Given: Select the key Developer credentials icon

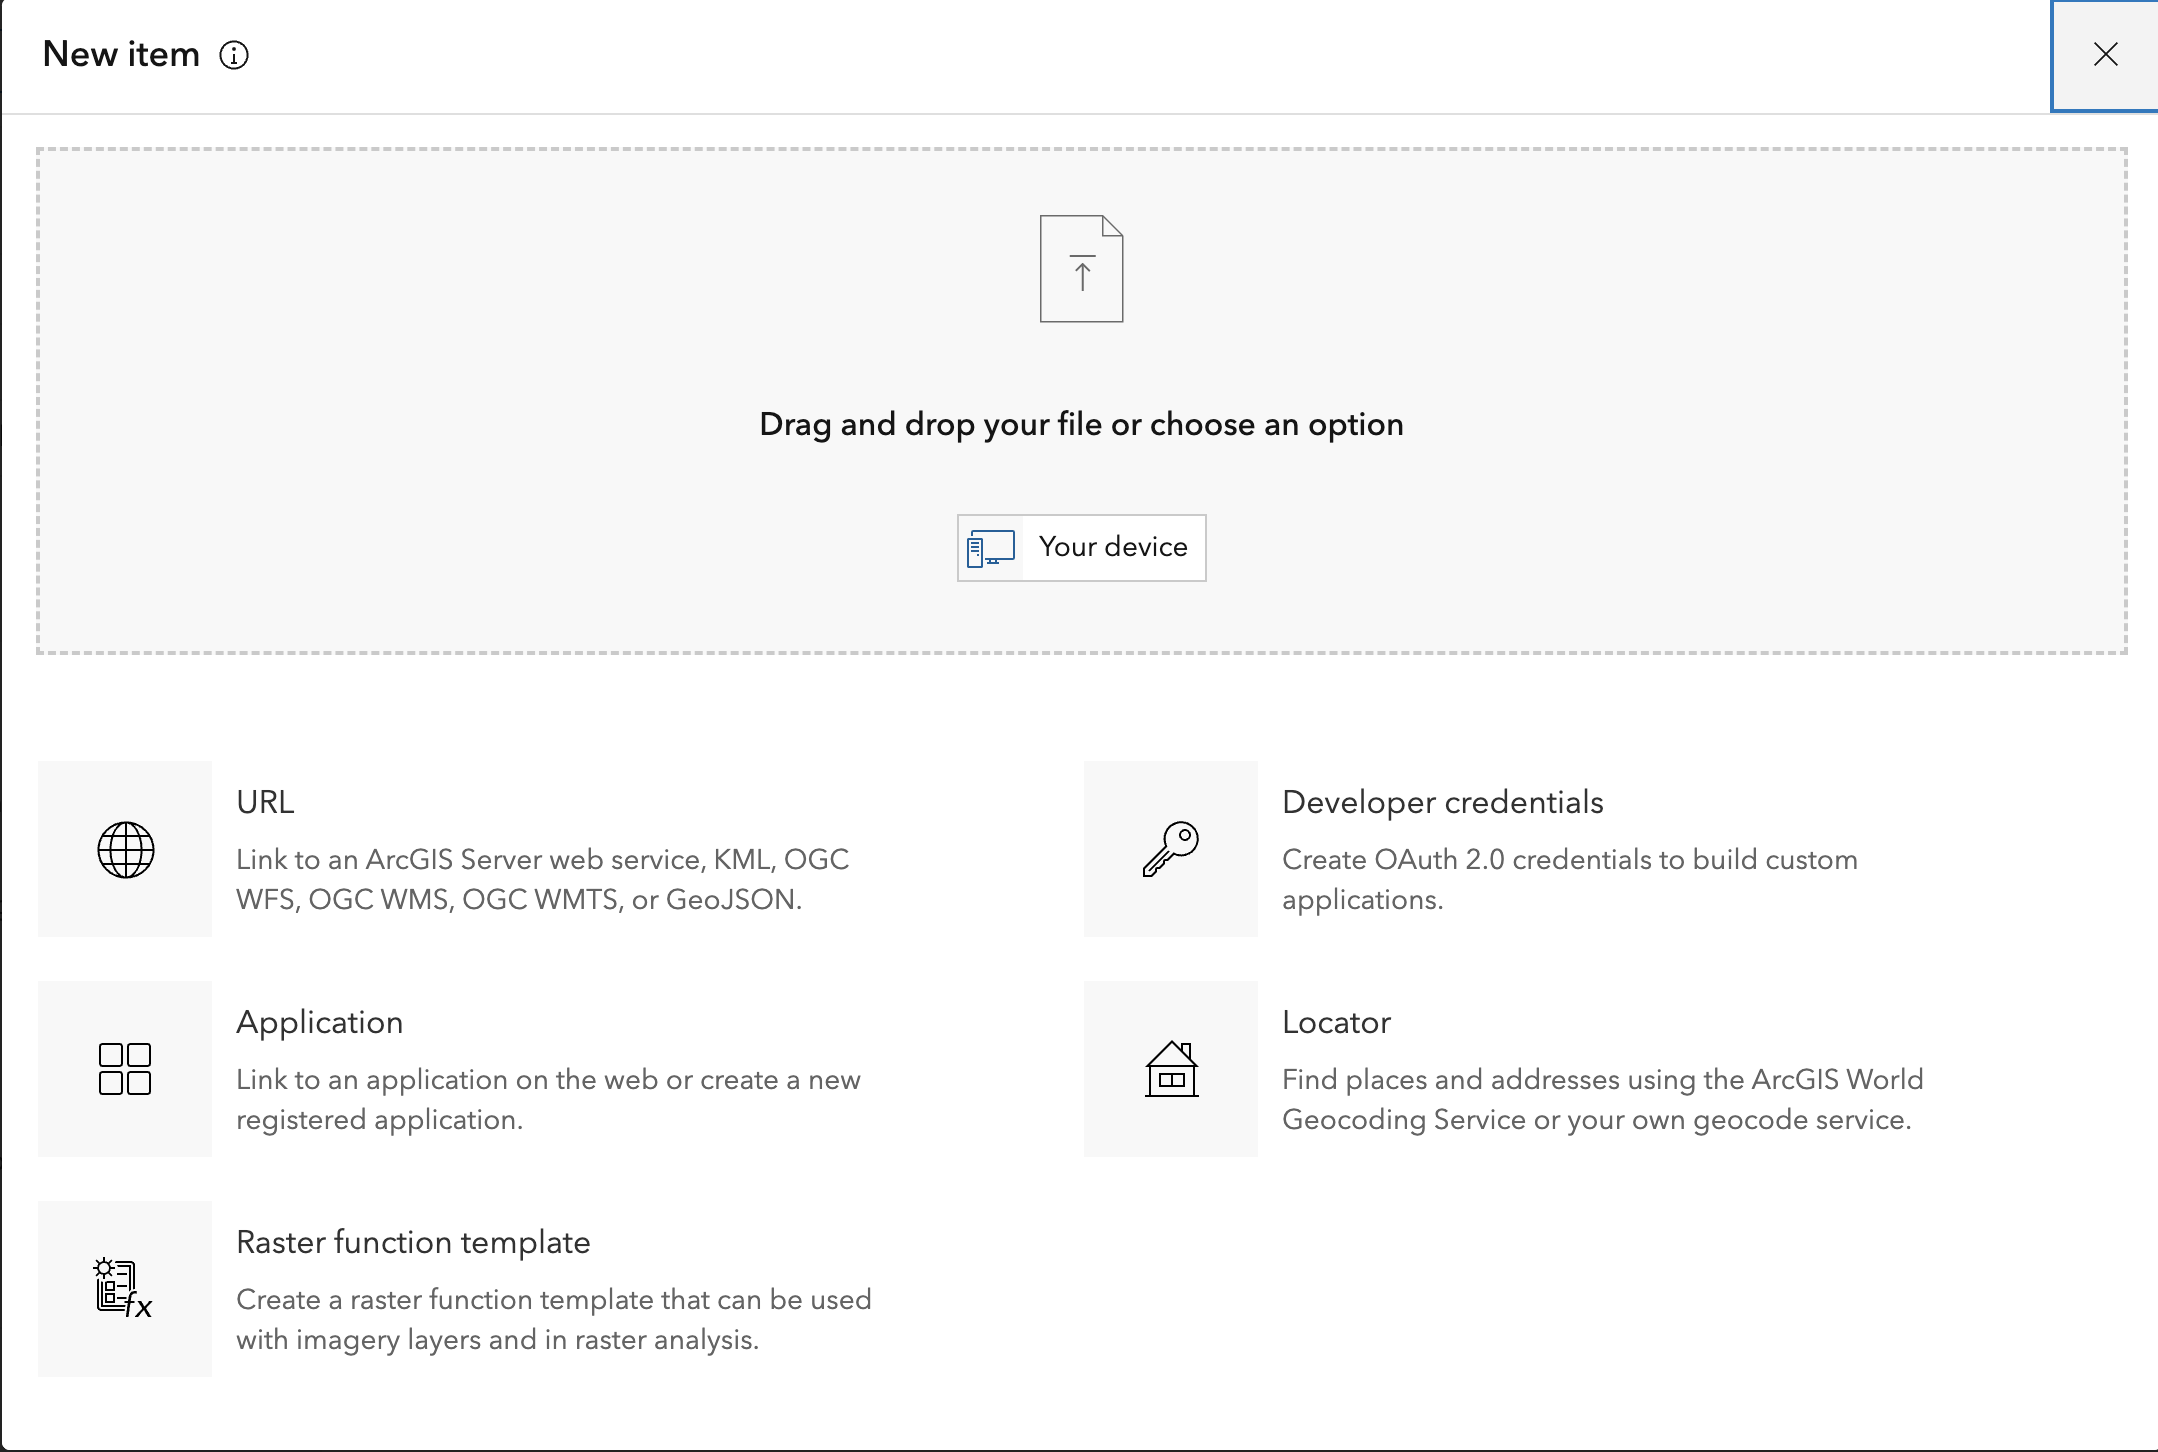Looking at the screenshot, I should pyautogui.click(x=1170, y=849).
